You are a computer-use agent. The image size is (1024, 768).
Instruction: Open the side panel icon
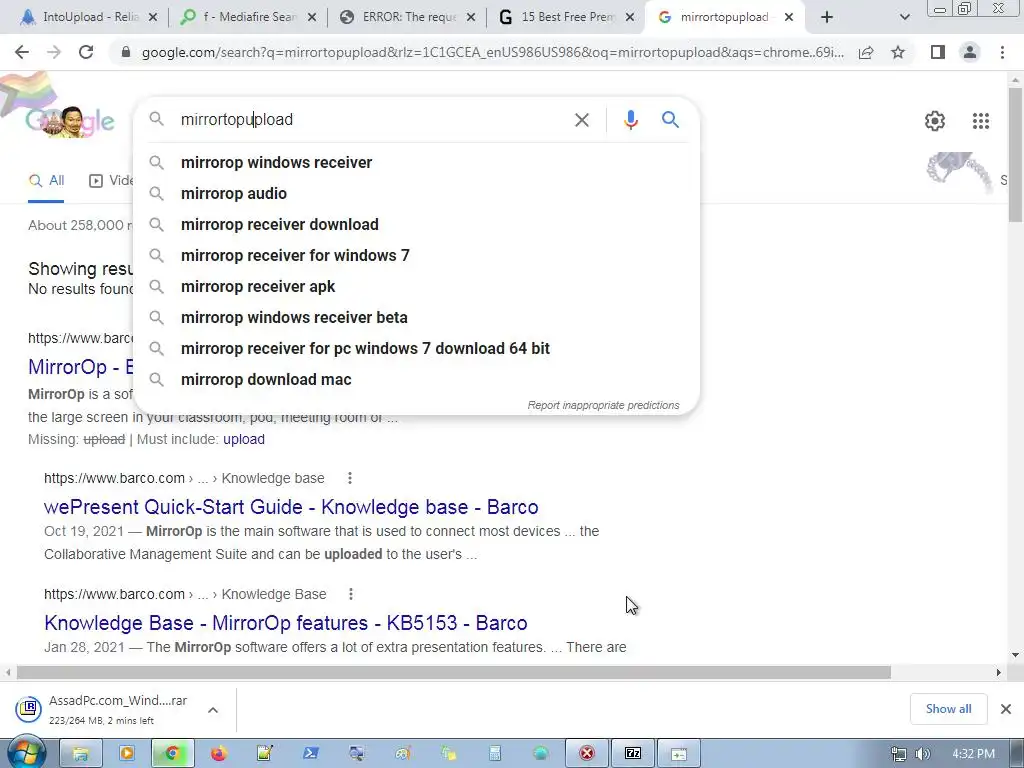pos(938,52)
